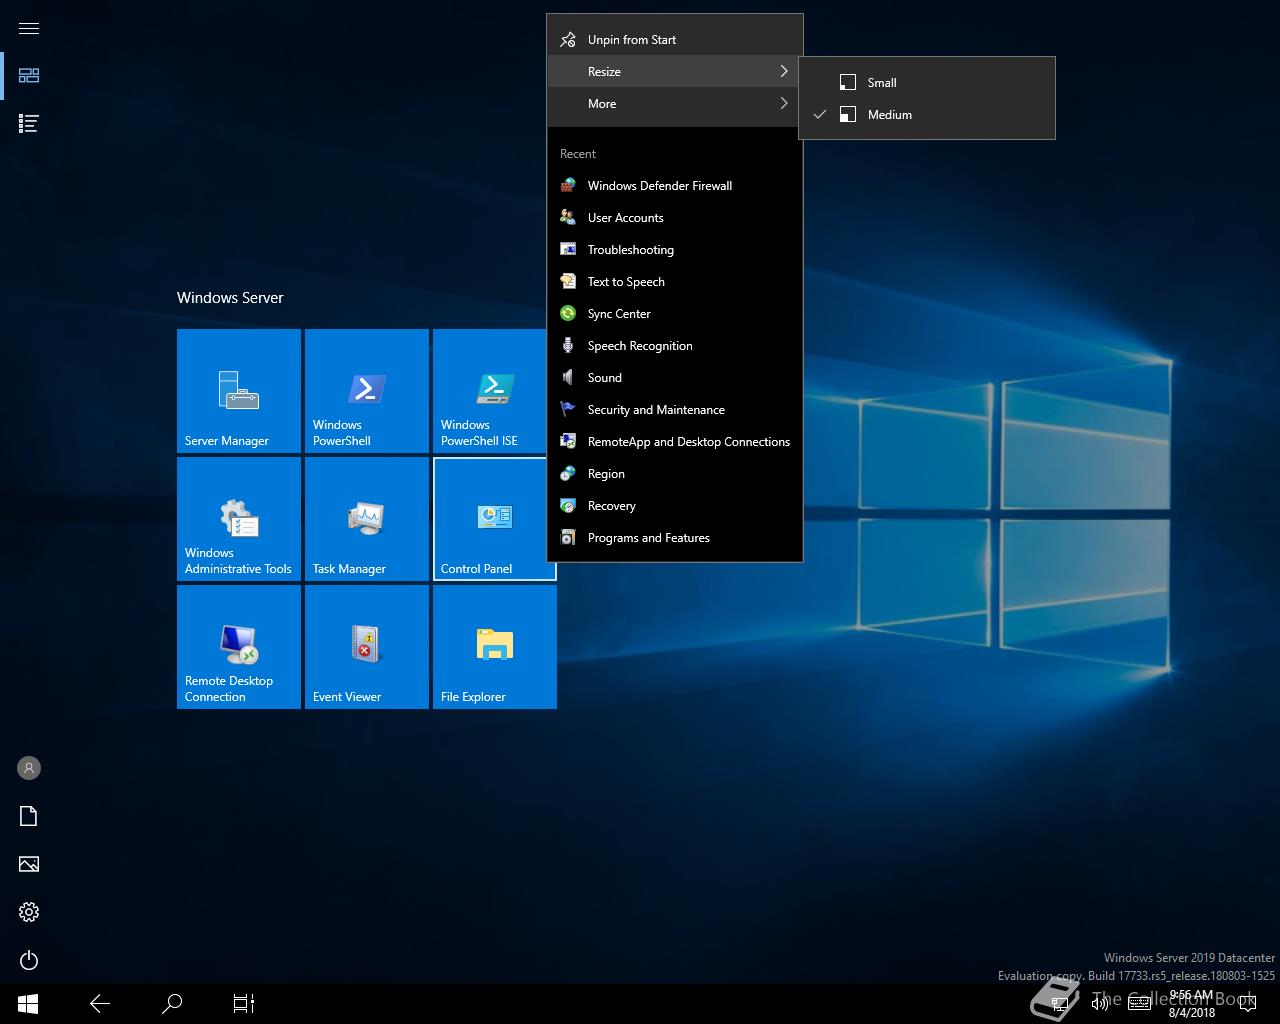This screenshot has width=1280, height=1024.
Task: Open the Power options icon
Action: (x=29, y=960)
